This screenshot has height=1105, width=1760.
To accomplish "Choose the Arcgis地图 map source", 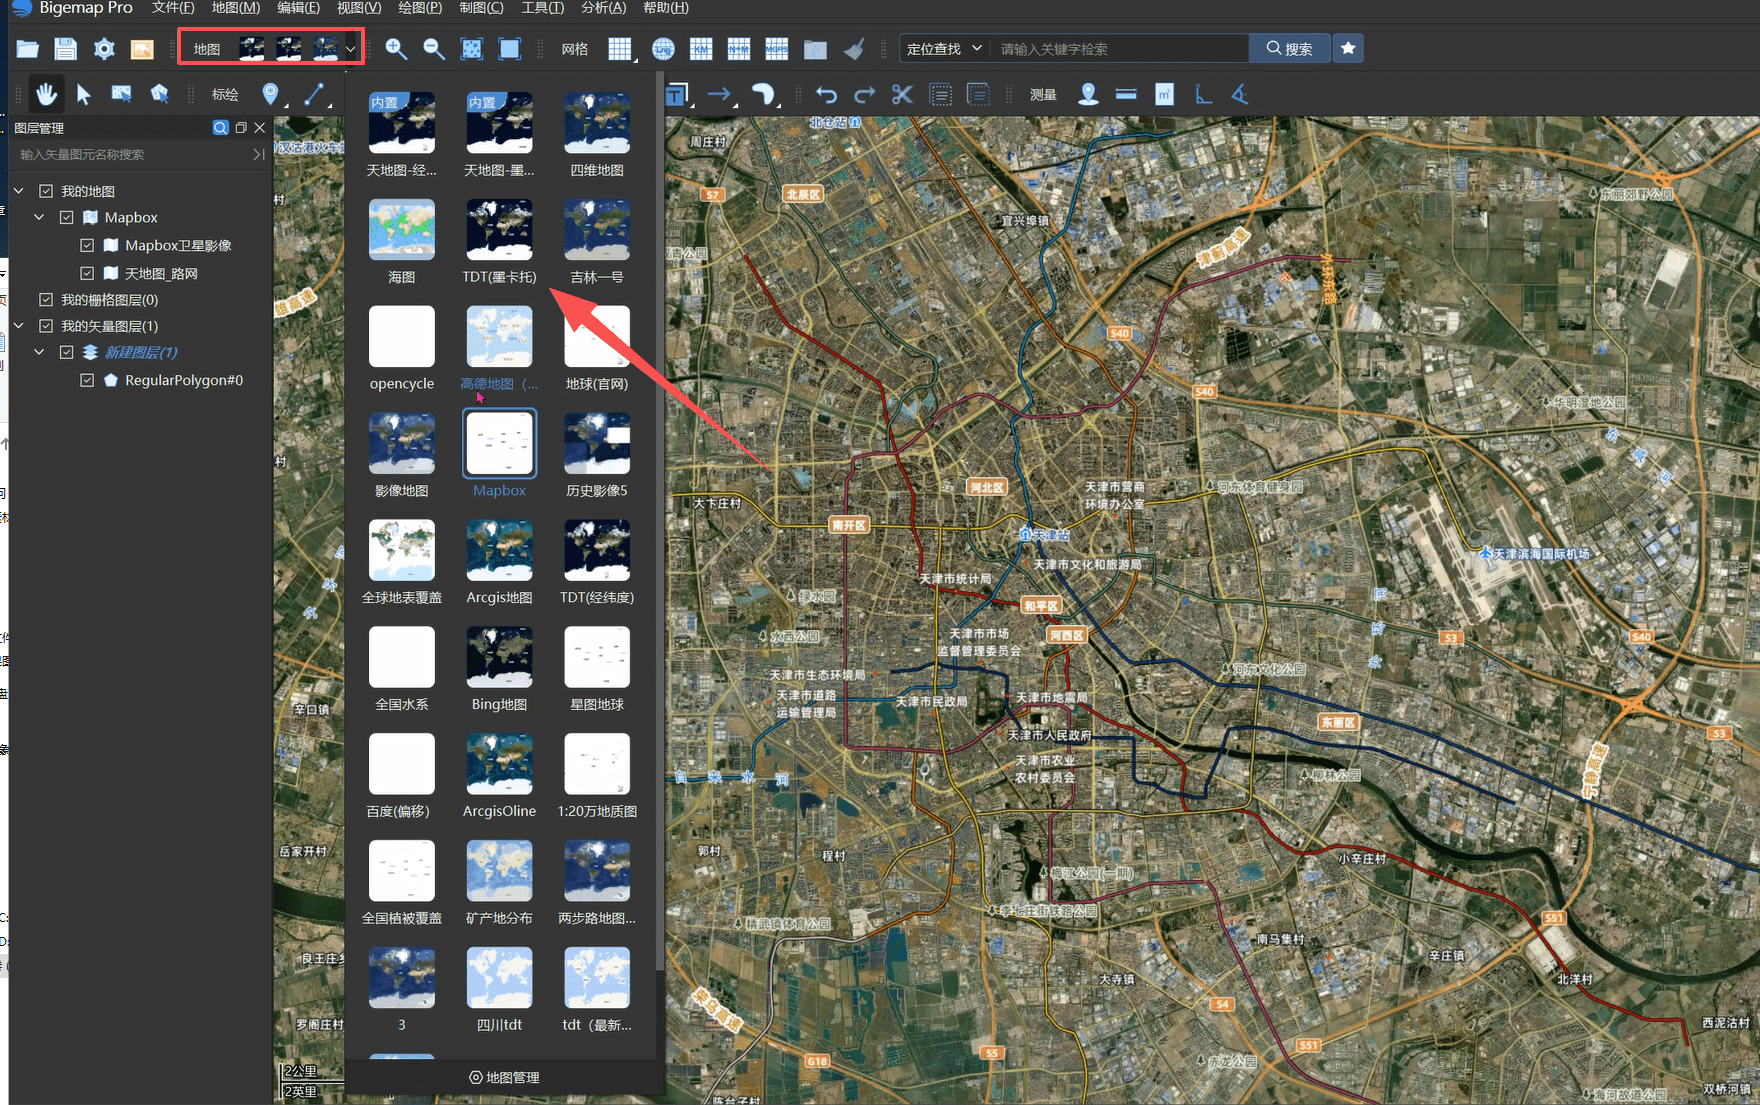I will point(499,562).
